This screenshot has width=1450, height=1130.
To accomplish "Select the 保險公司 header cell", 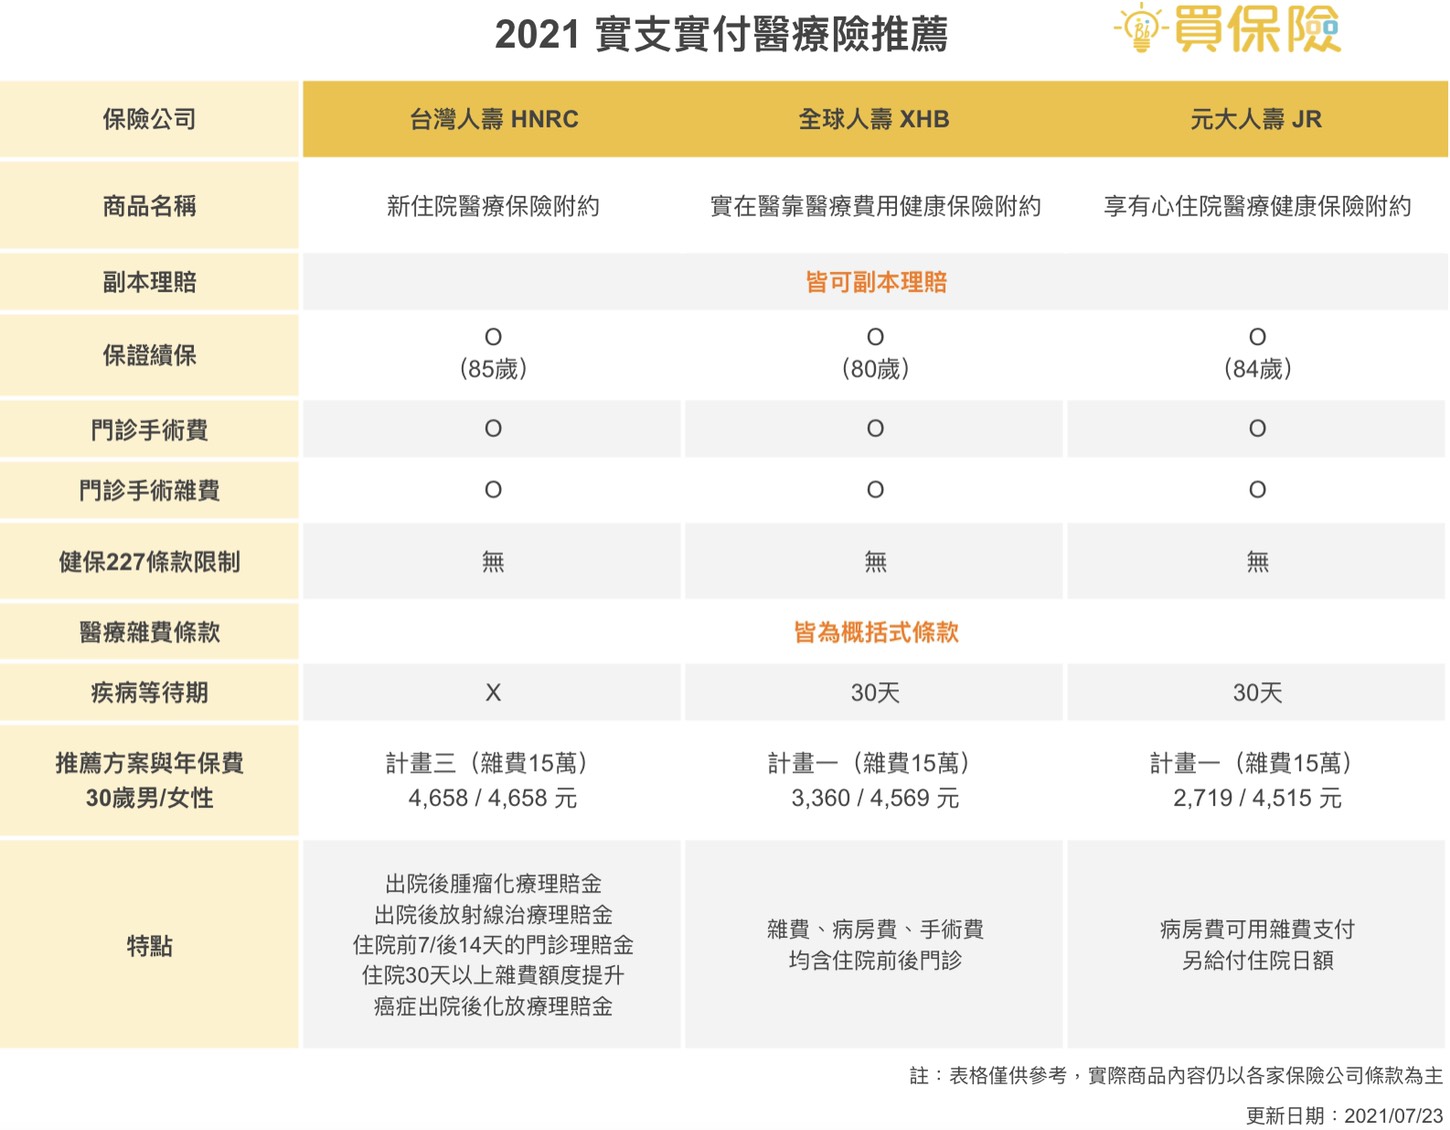I will [x=149, y=119].
